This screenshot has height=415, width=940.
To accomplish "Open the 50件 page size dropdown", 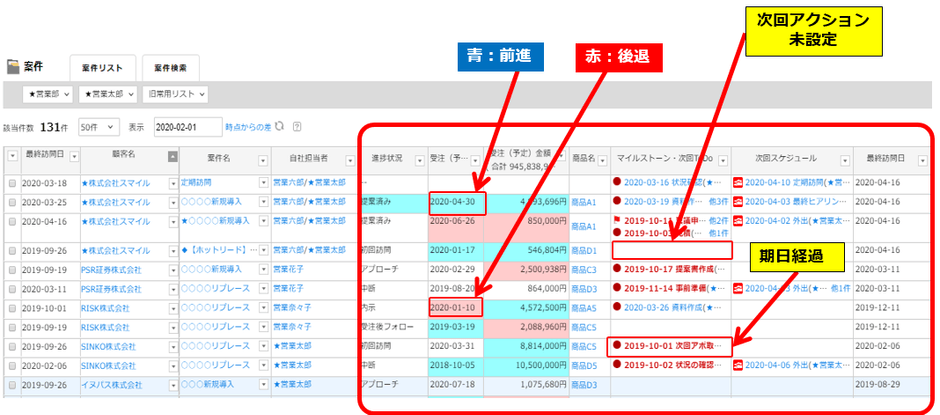I will pos(99,127).
